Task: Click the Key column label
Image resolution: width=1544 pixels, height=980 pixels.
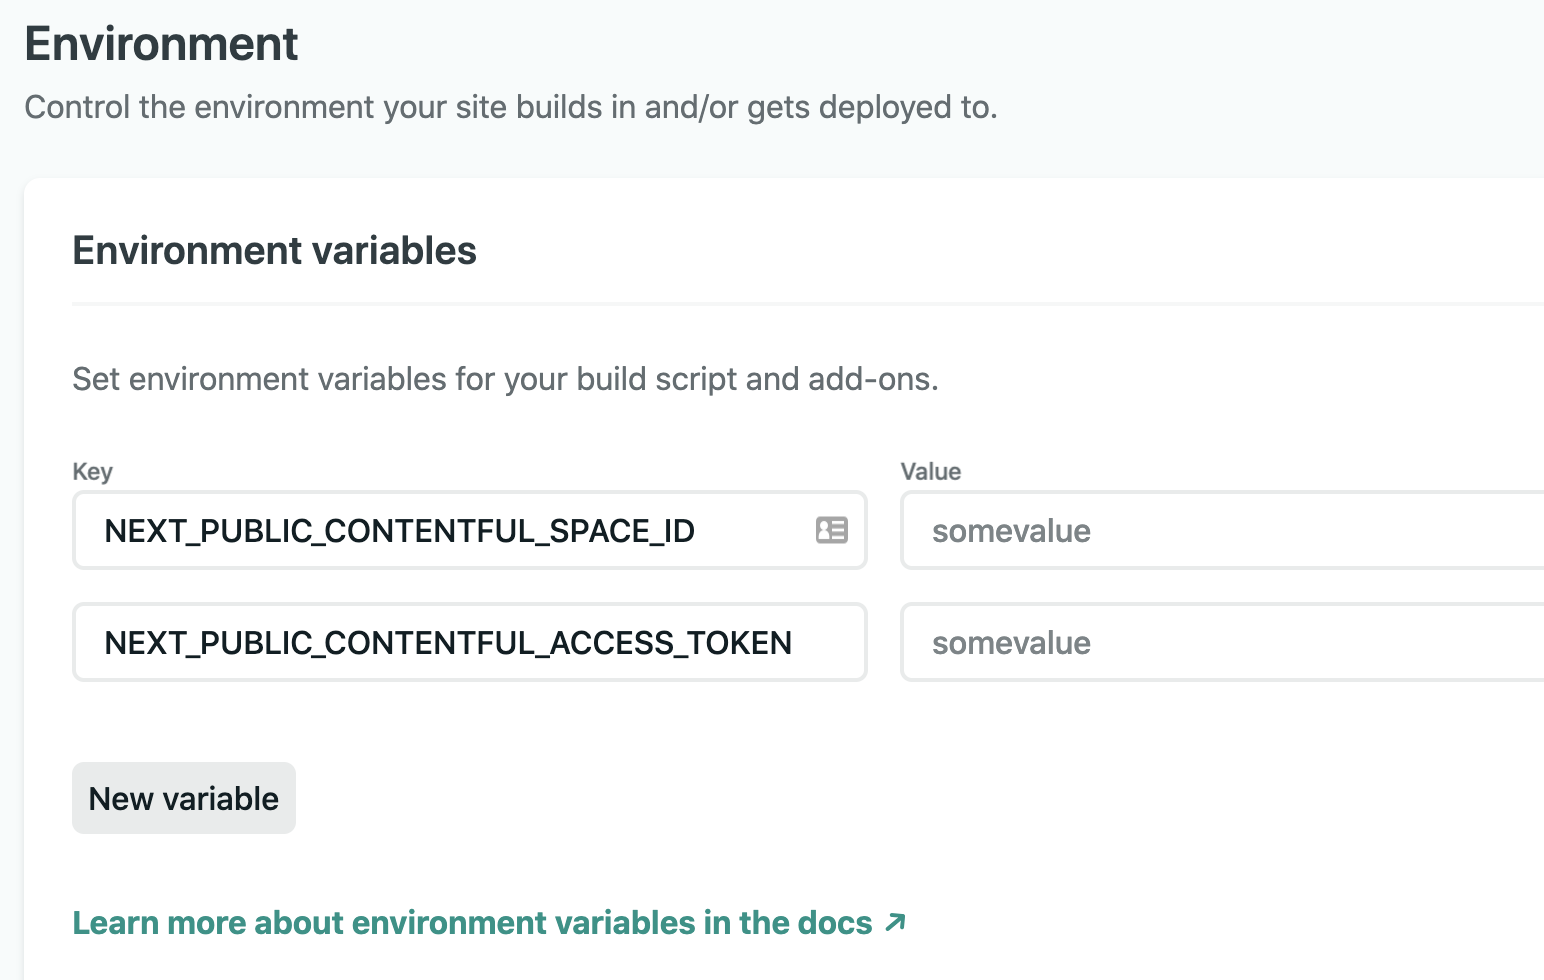Action: 92,471
